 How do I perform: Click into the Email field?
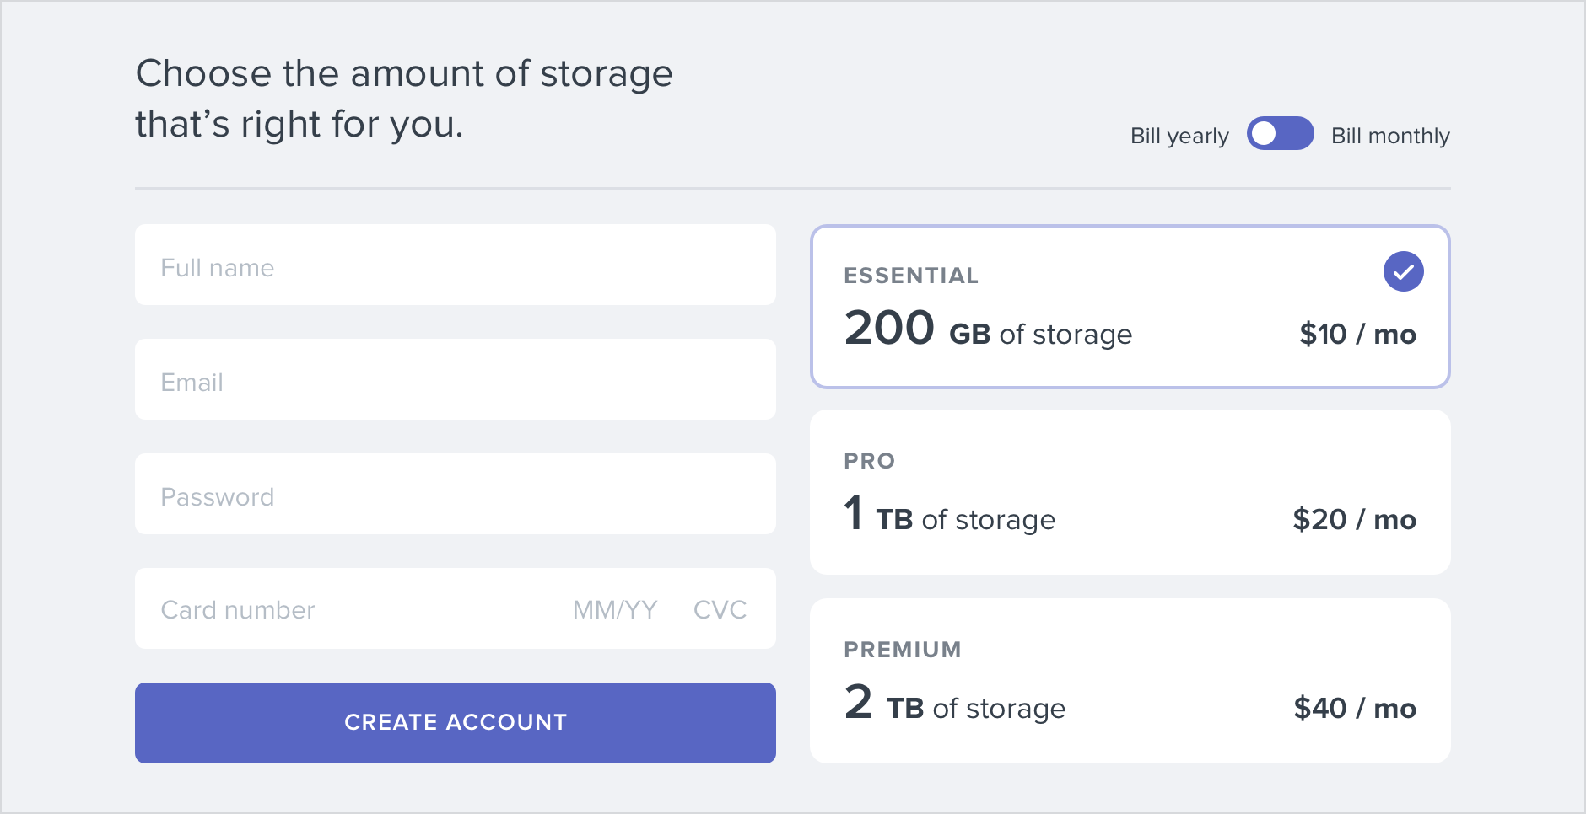pos(455,381)
